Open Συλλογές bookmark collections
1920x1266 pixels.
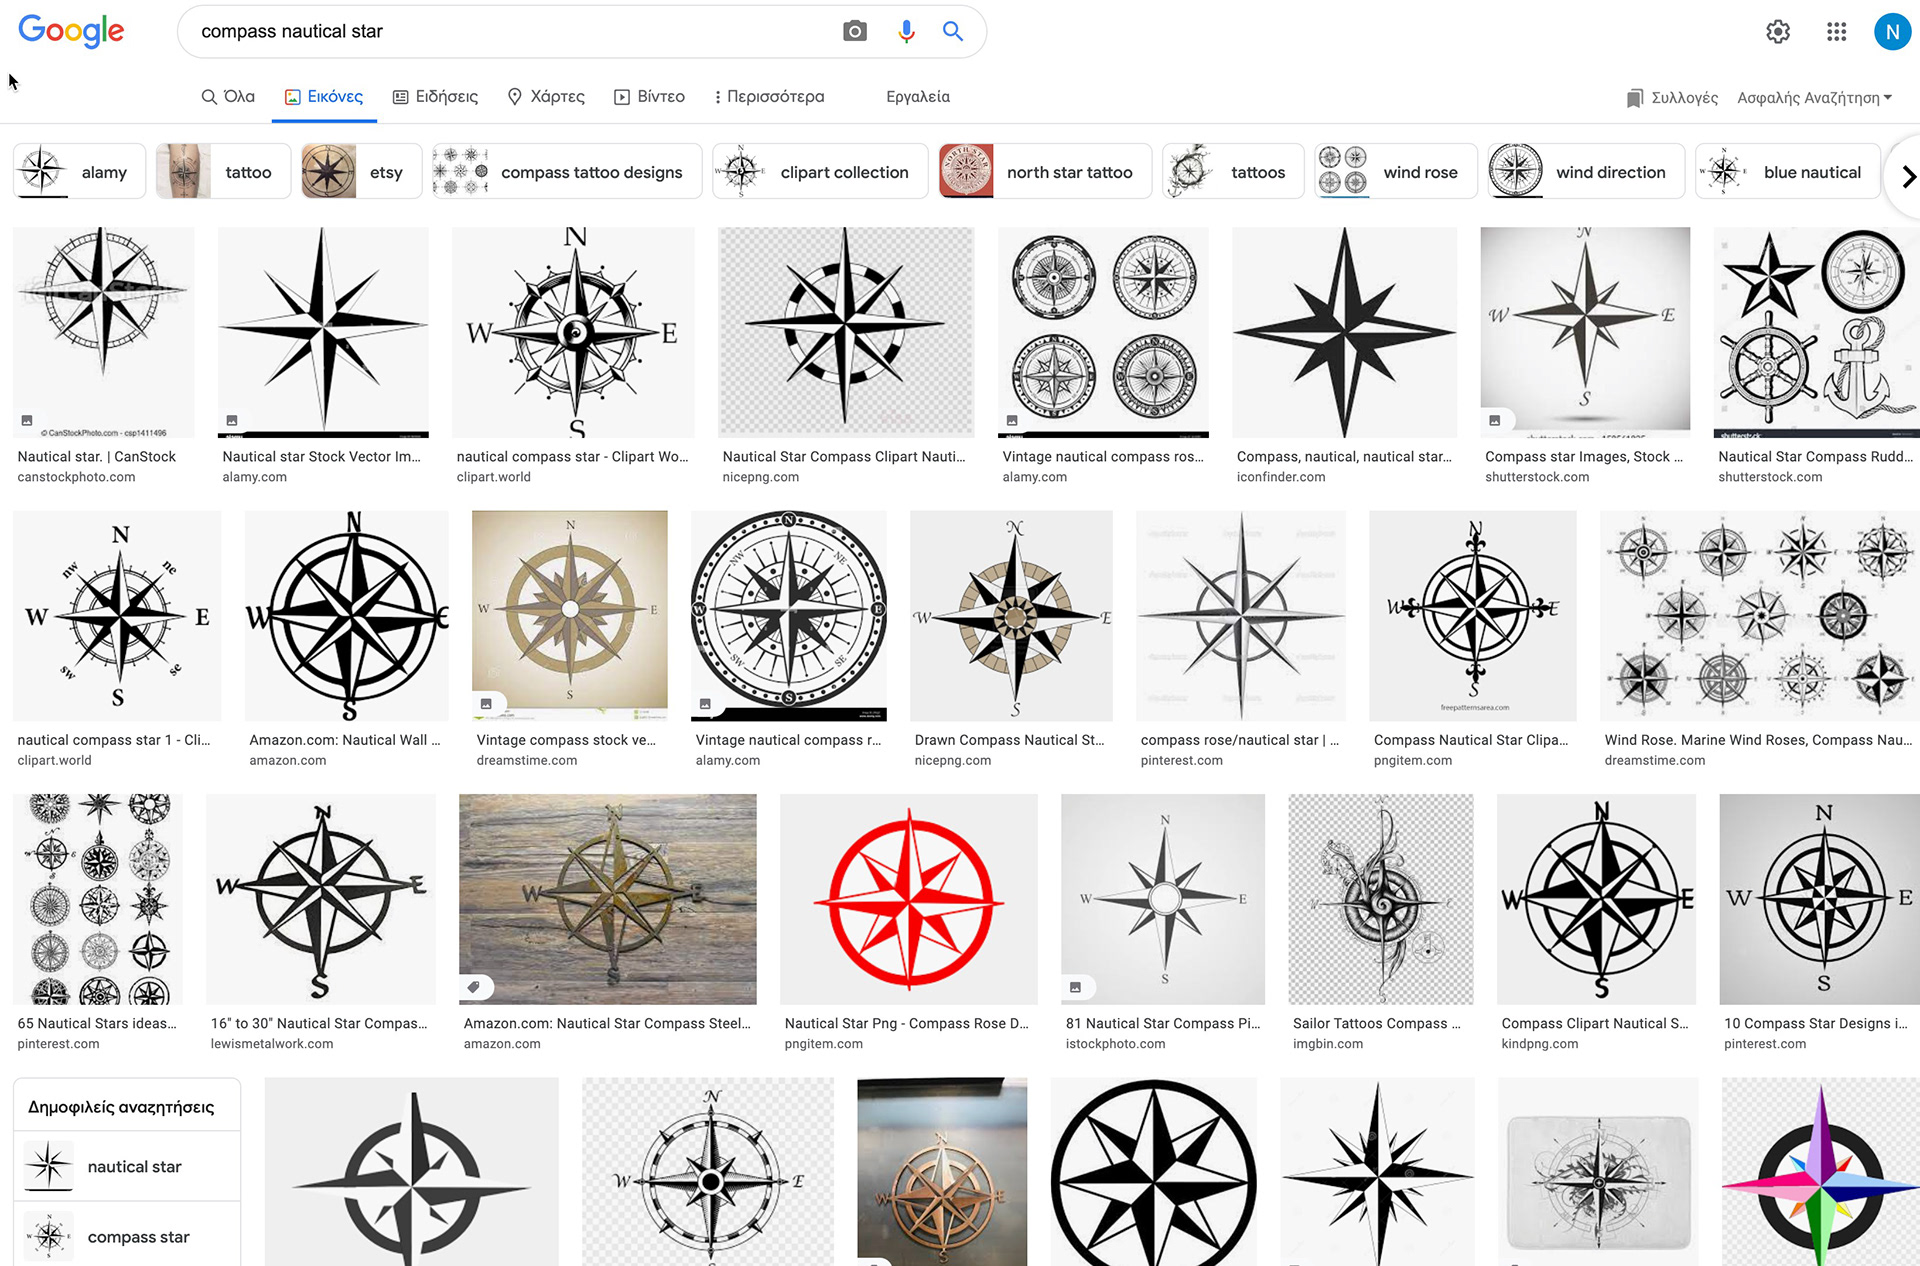coord(1672,98)
